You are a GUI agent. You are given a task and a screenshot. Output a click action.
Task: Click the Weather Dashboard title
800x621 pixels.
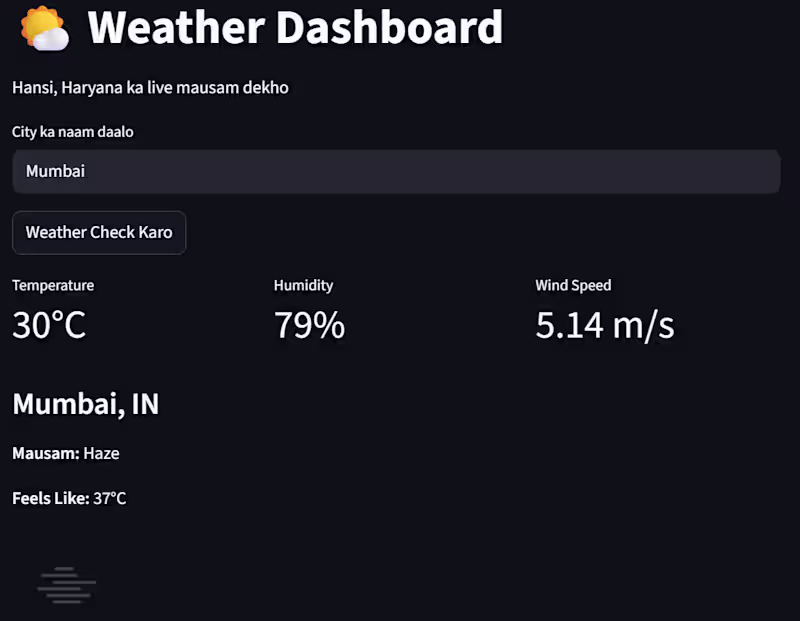pyautogui.click(x=295, y=28)
